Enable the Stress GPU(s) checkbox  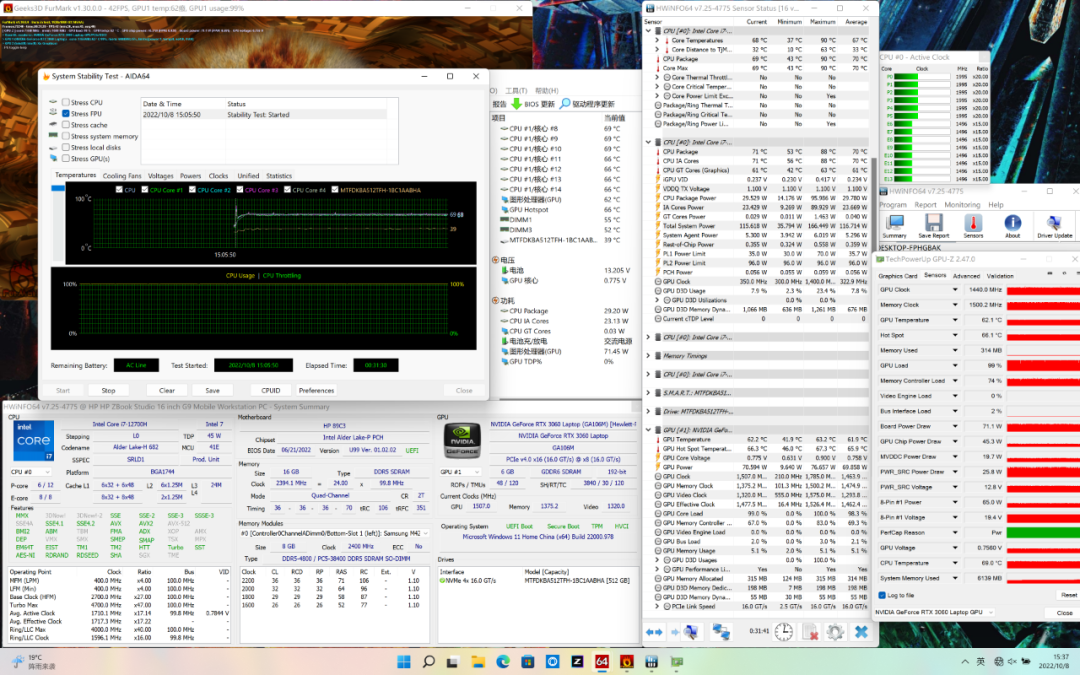pyautogui.click(x=65, y=158)
